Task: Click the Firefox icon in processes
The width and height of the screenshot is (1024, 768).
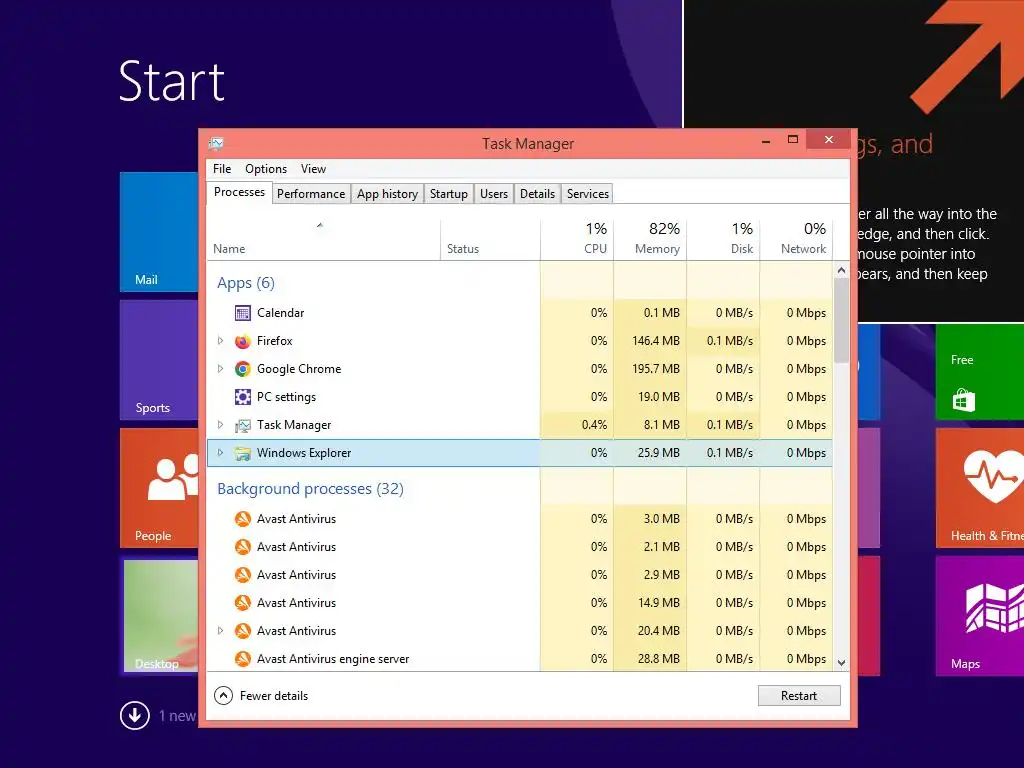Action: pyautogui.click(x=242, y=341)
